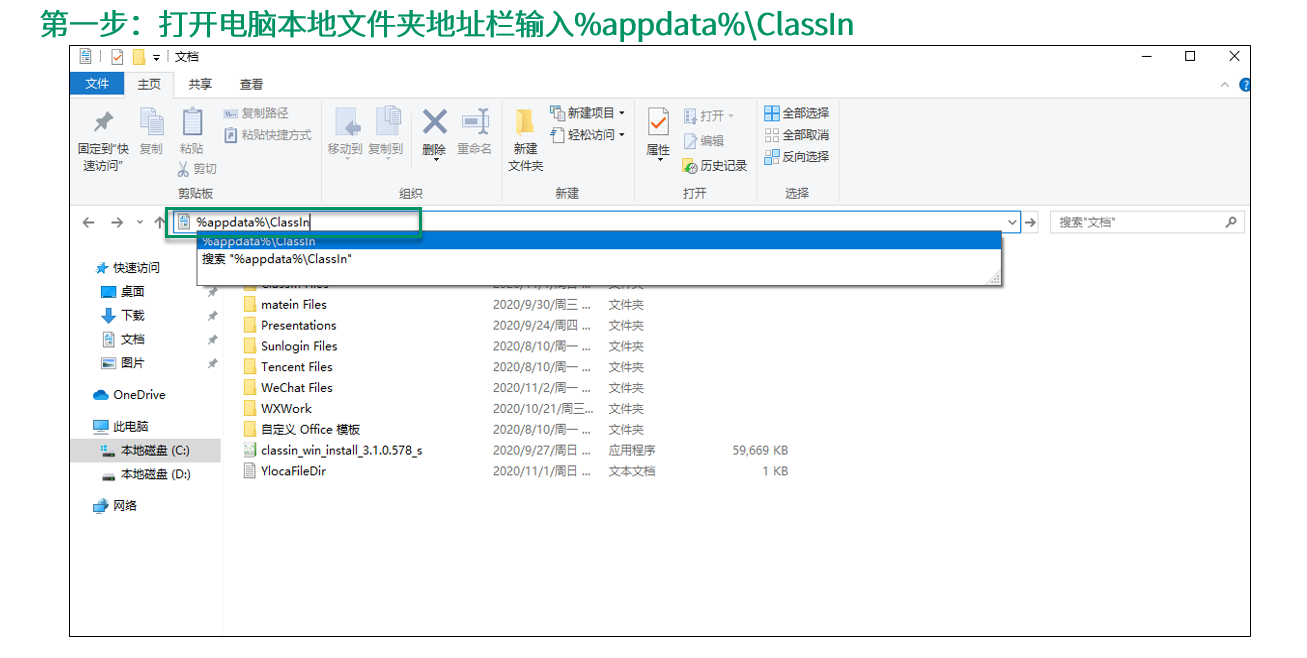
Task: Click Invert selection (反向选择) button
Action: coord(797,157)
